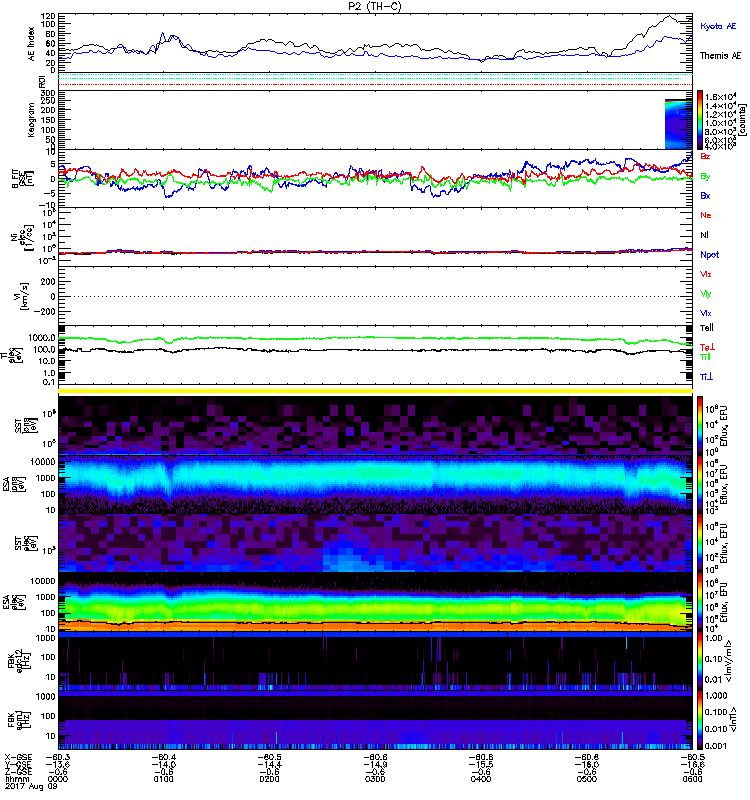Screen dimensions: 750x800
Task: Select the blue "Ti⊥" temperature legend label
Action: (x=706, y=377)
